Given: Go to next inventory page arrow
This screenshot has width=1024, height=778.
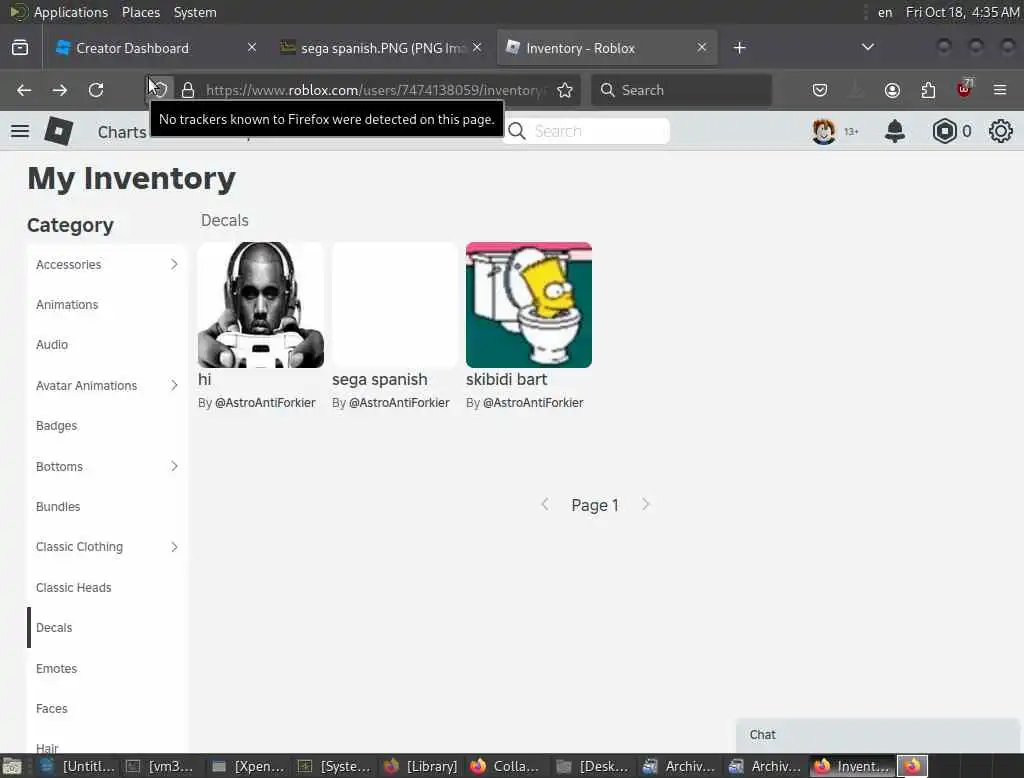Looking at the screenshot, I should pos(645,505).
